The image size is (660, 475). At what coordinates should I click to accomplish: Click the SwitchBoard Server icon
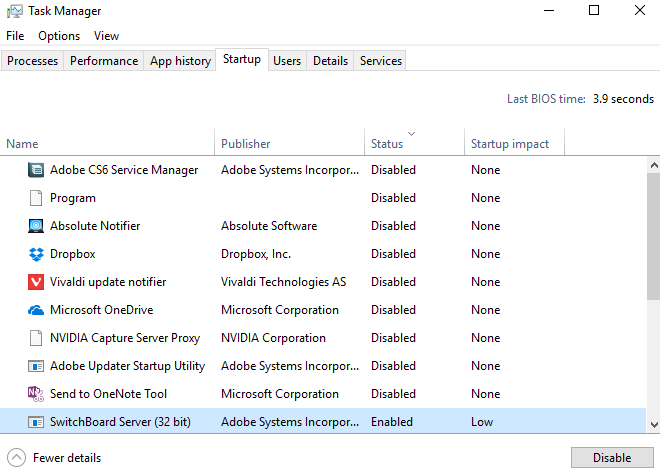click(x=36, y=422)
